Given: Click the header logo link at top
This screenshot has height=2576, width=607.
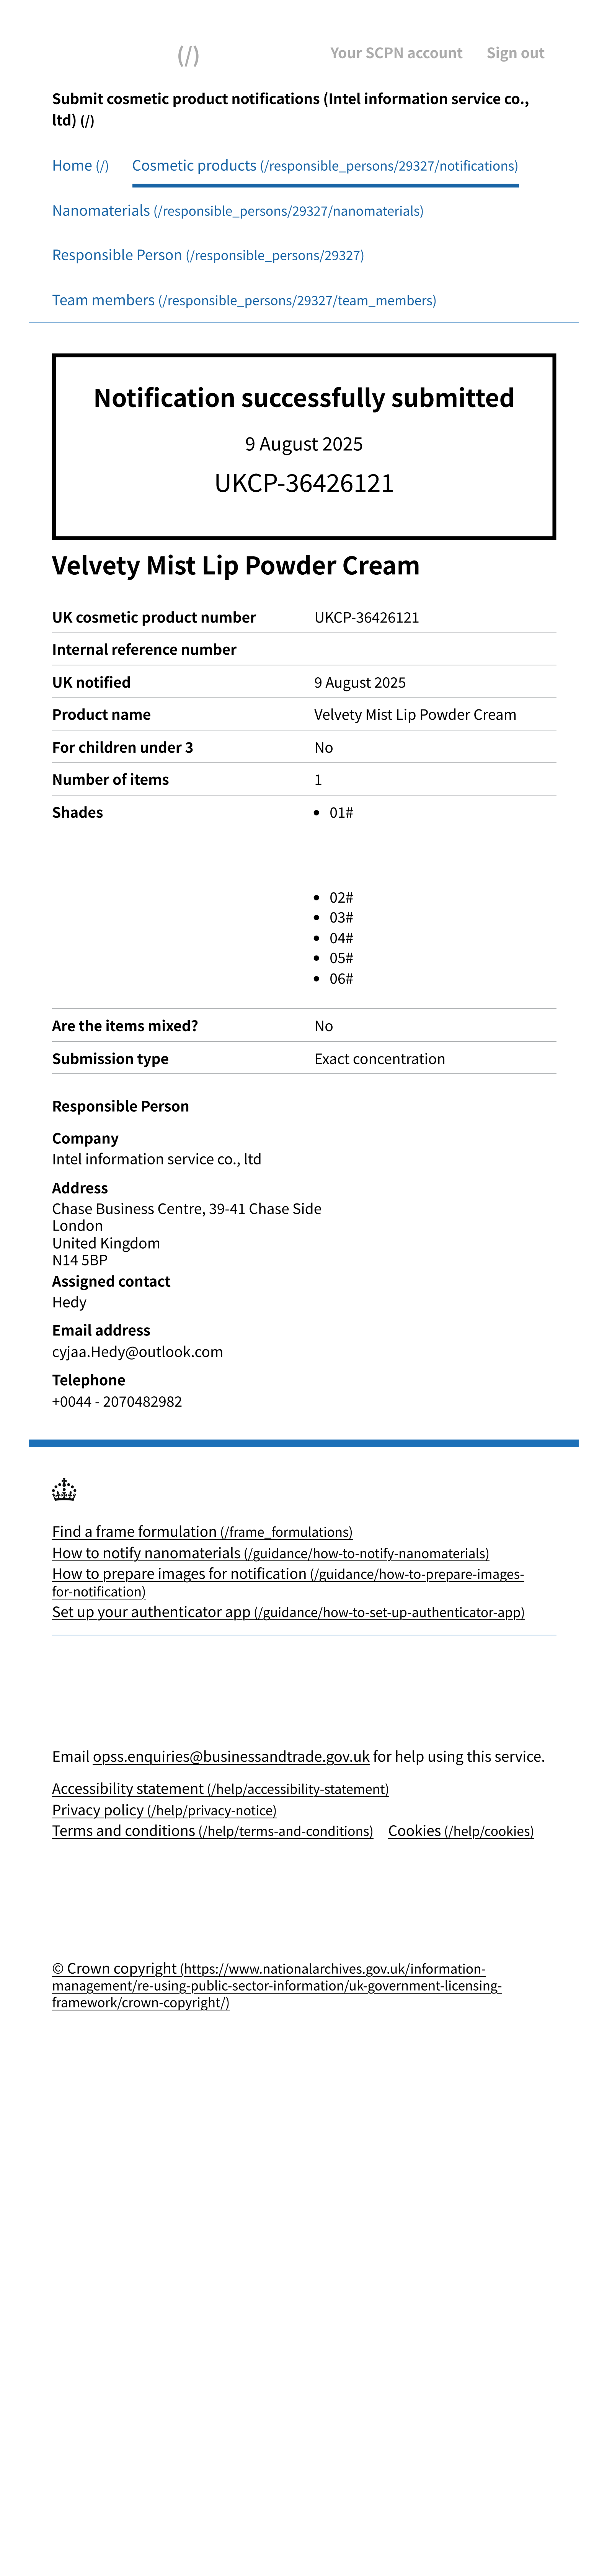Looking at the screenshot, I should coord(188,55).
